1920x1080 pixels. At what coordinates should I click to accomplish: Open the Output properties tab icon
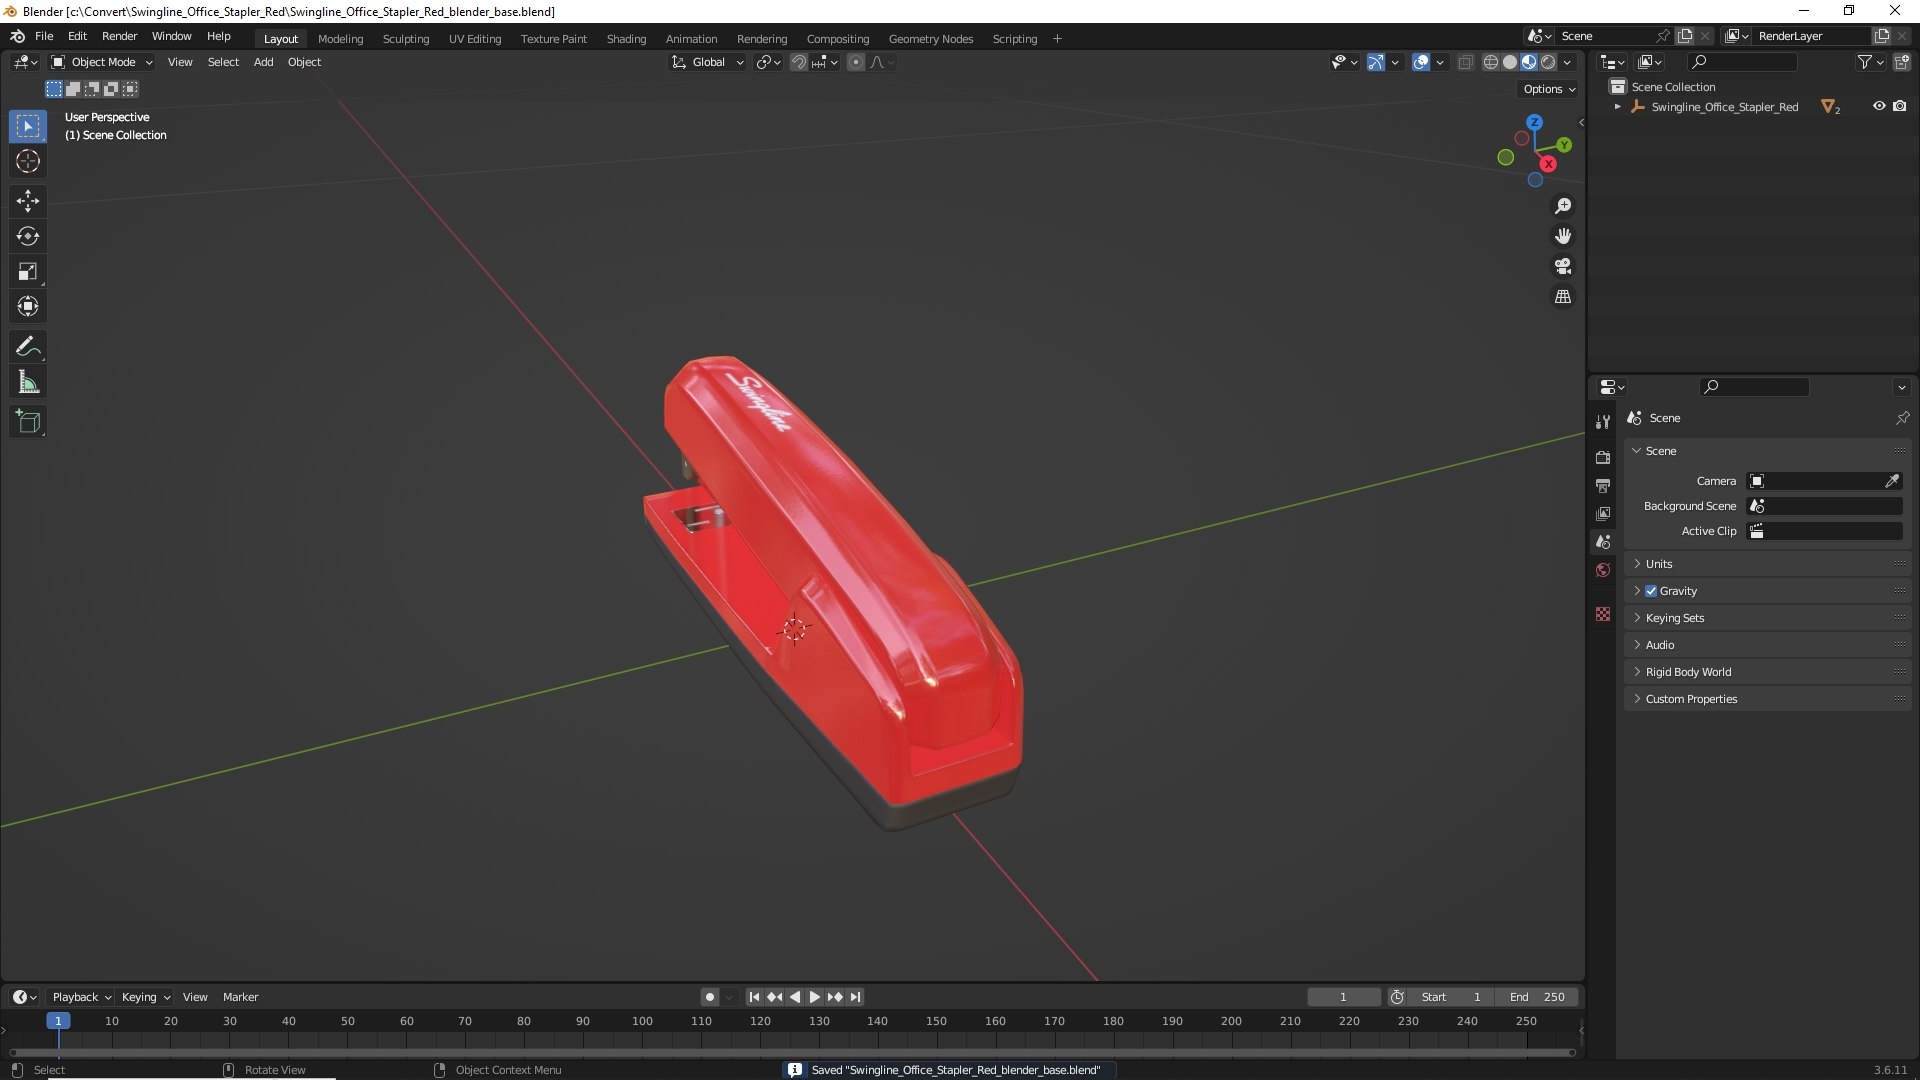[x=1603, y=485]
